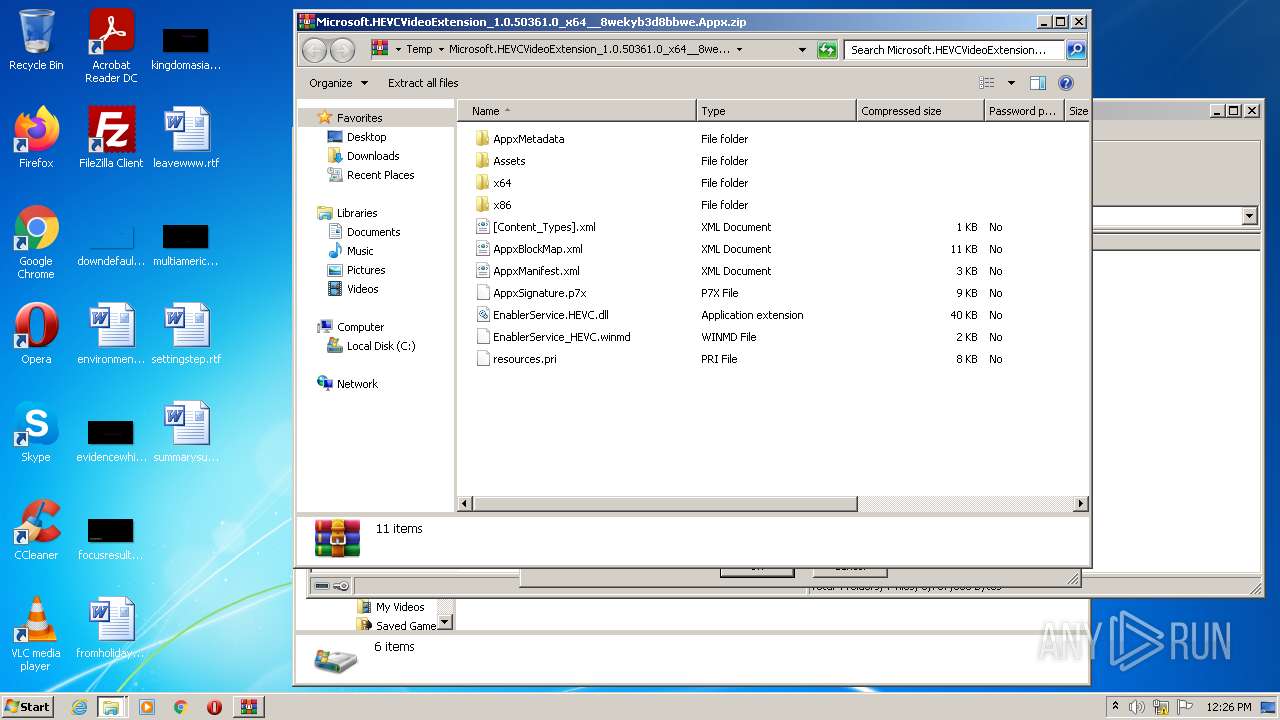Select Computer in navigation pane
Viewport: 1280px width, 720px height.
click(x=360, y=327)
